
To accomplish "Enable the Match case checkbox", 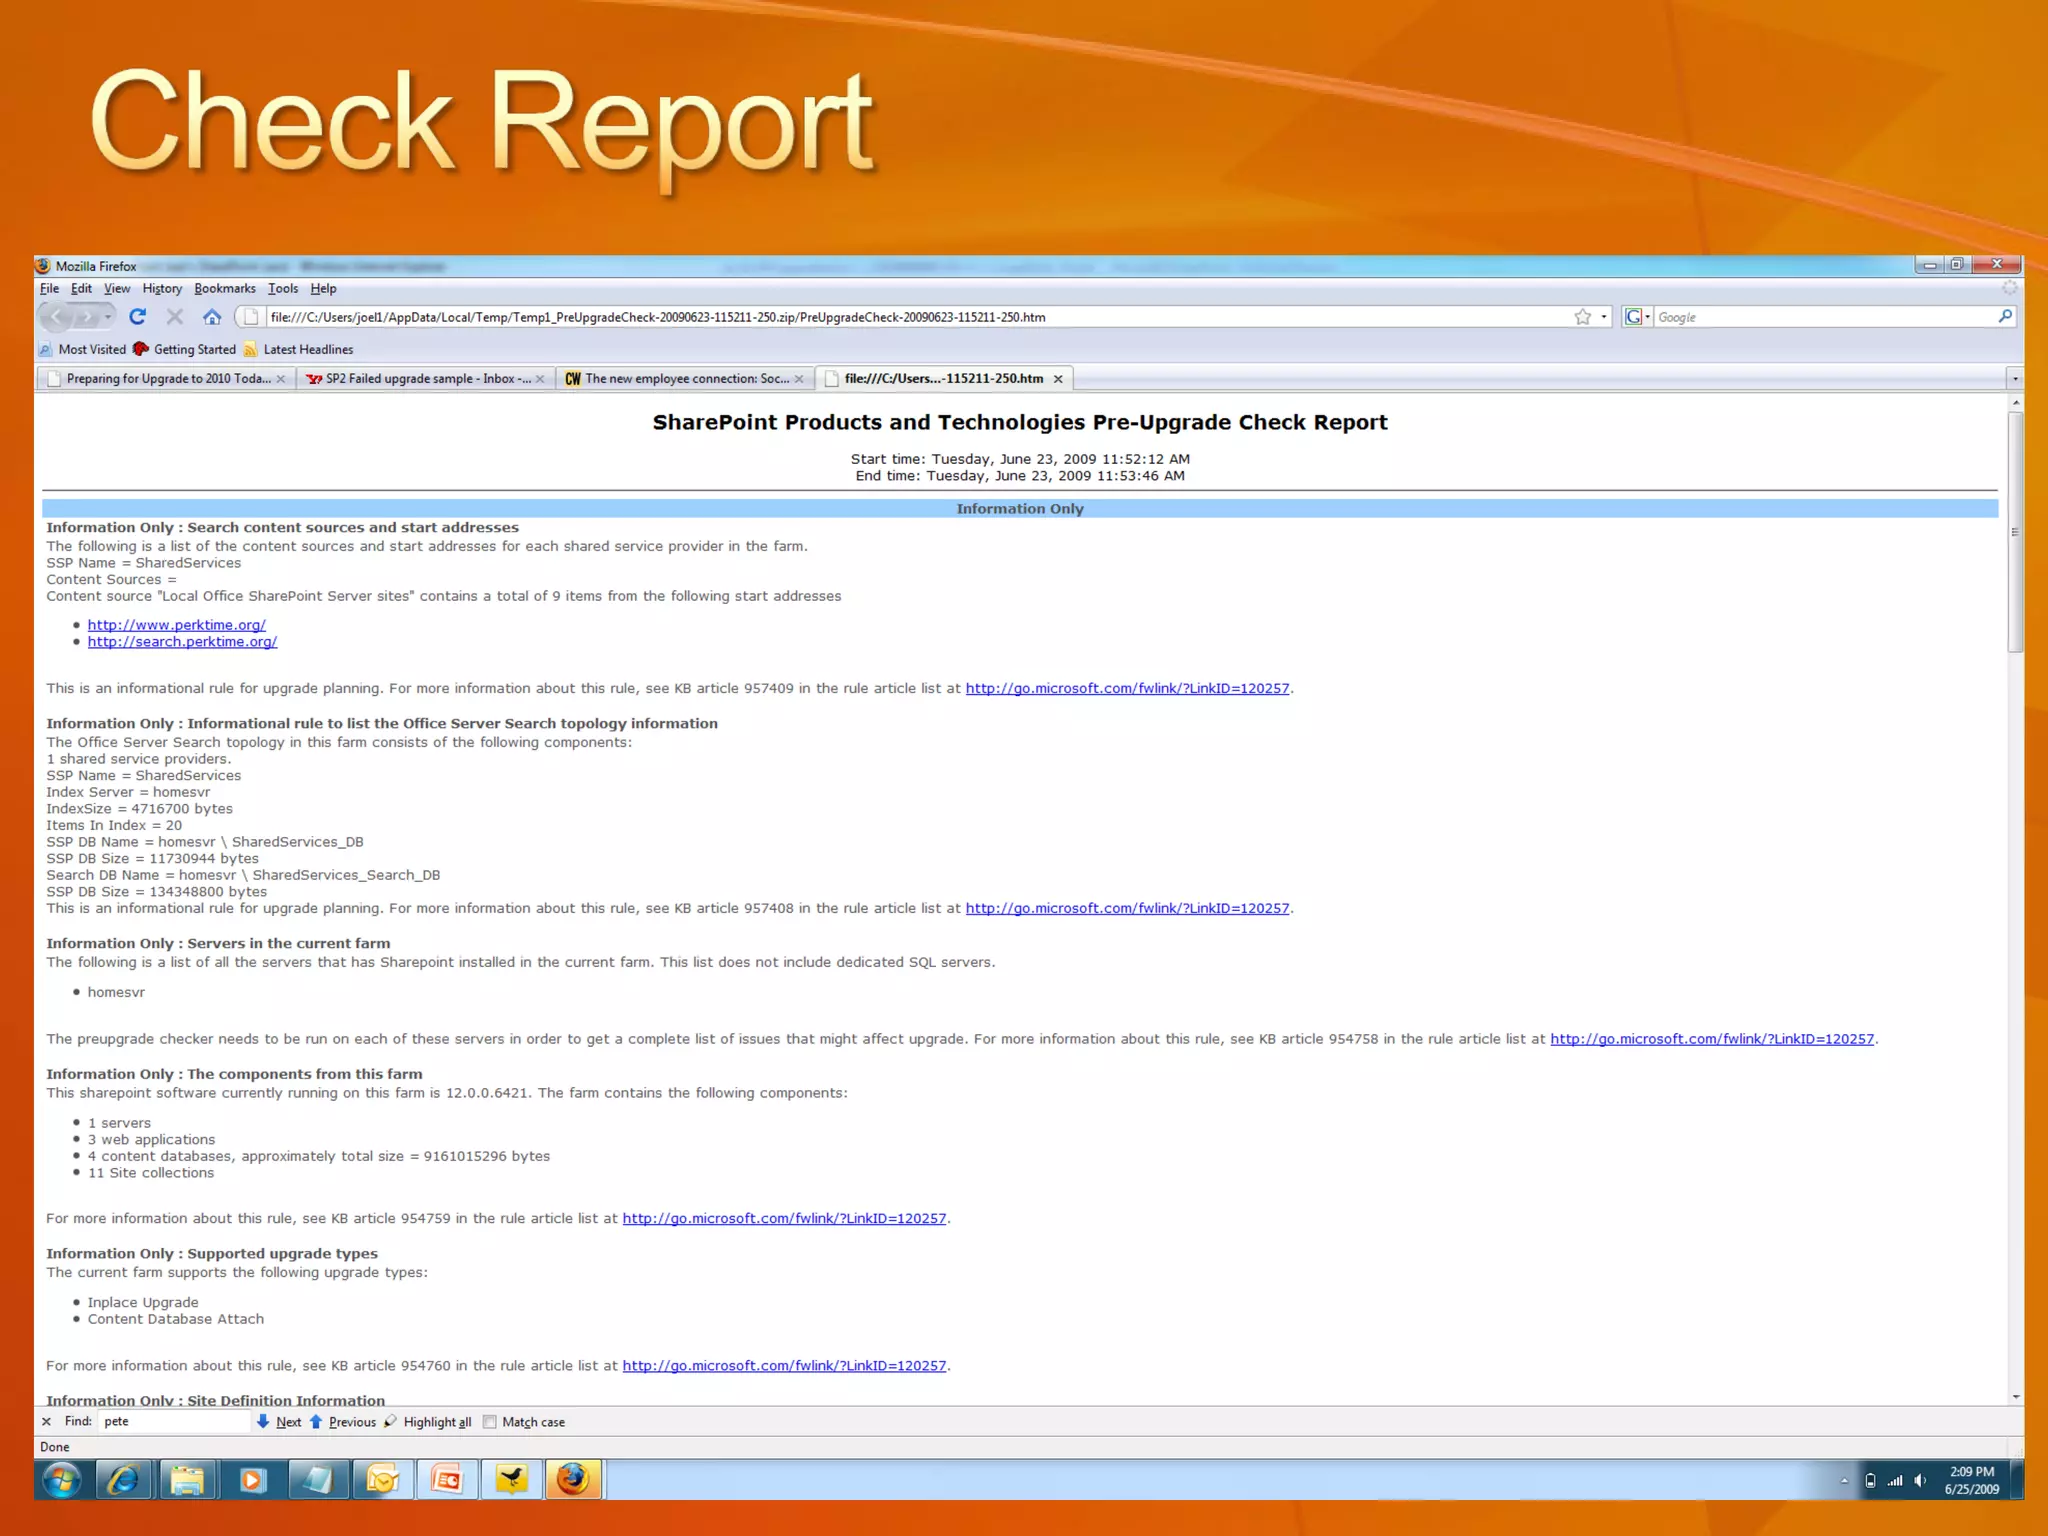I will pyautogui.click(x=490, y=1422).
